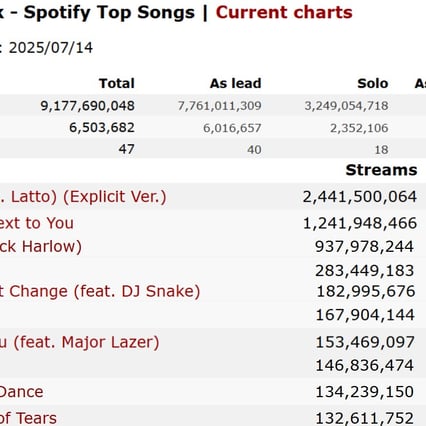Select the 2,441,500,064 streams cell
426x426 pixels.
point(360,197)
